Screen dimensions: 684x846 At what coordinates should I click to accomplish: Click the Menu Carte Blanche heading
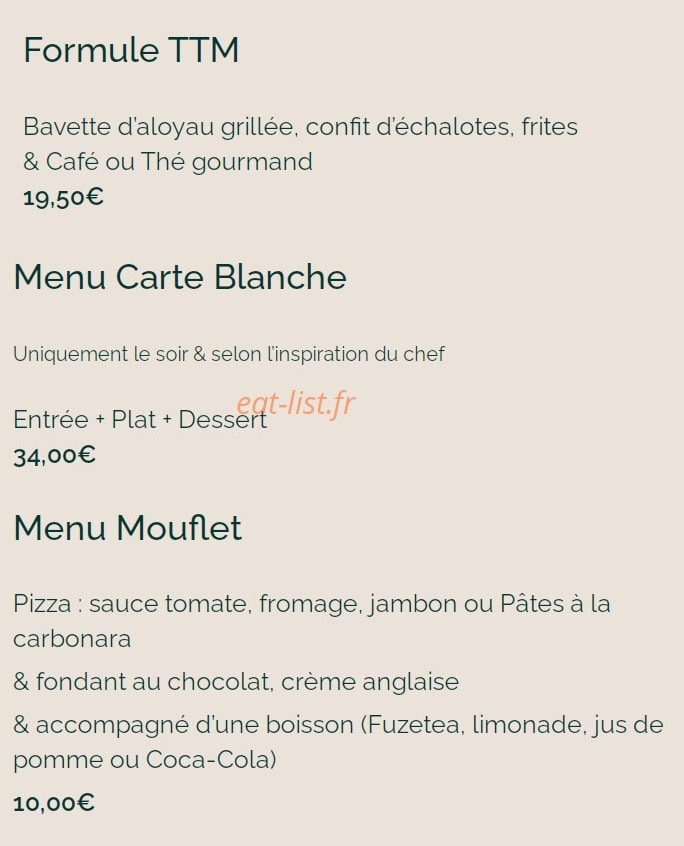tap(180, 277)
